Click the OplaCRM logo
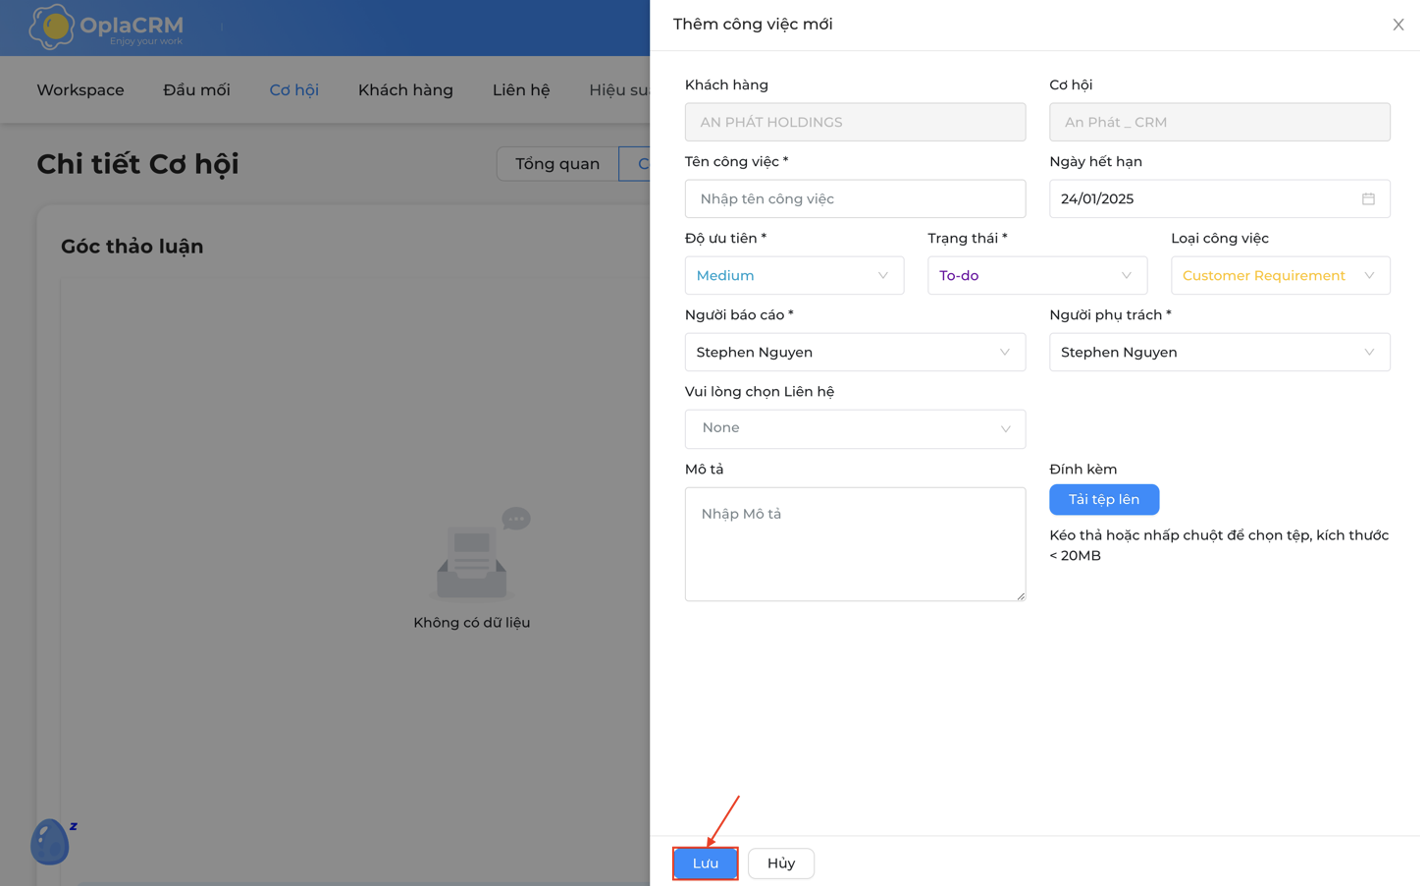Viewport: 1420px width, 886px height. click(x=106, y=27)
